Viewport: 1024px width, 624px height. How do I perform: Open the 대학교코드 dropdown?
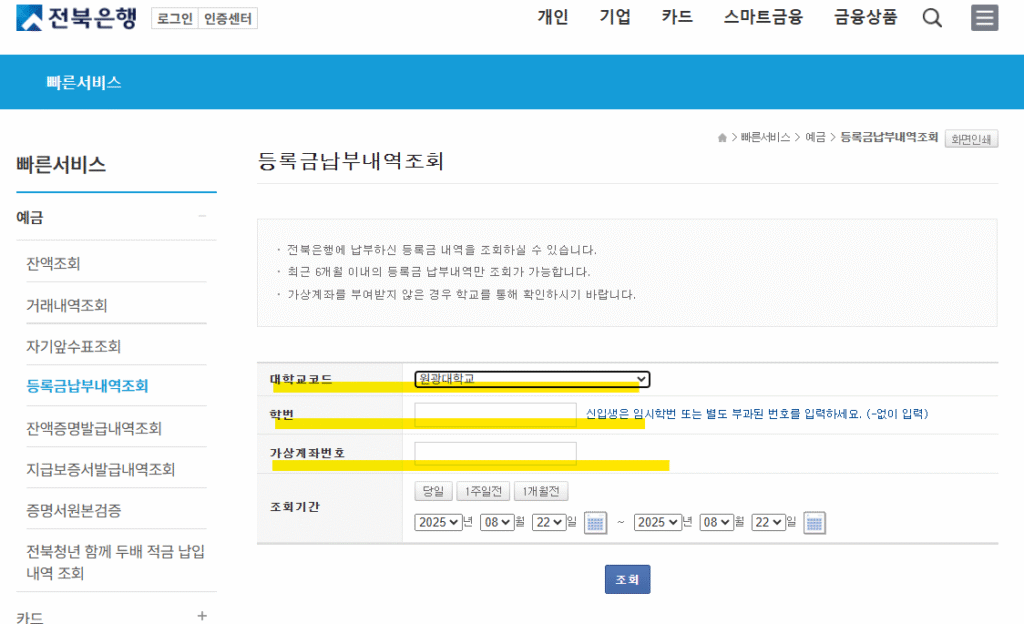(532, 379)
